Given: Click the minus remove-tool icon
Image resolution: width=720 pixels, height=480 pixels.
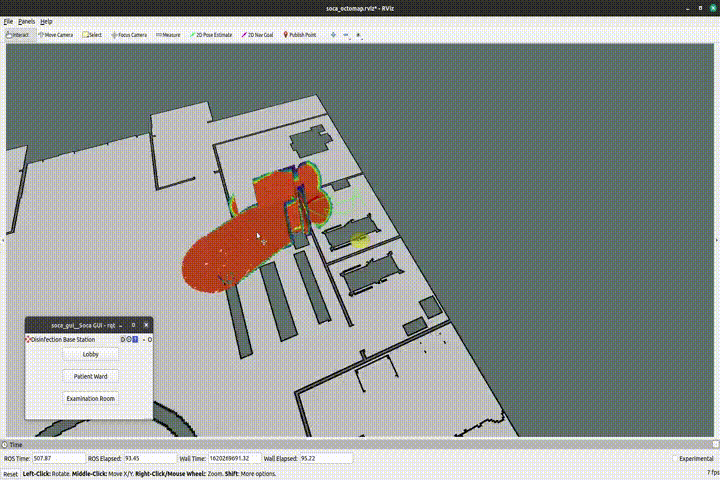Looking at the screenshot, I should coord(346,34).
